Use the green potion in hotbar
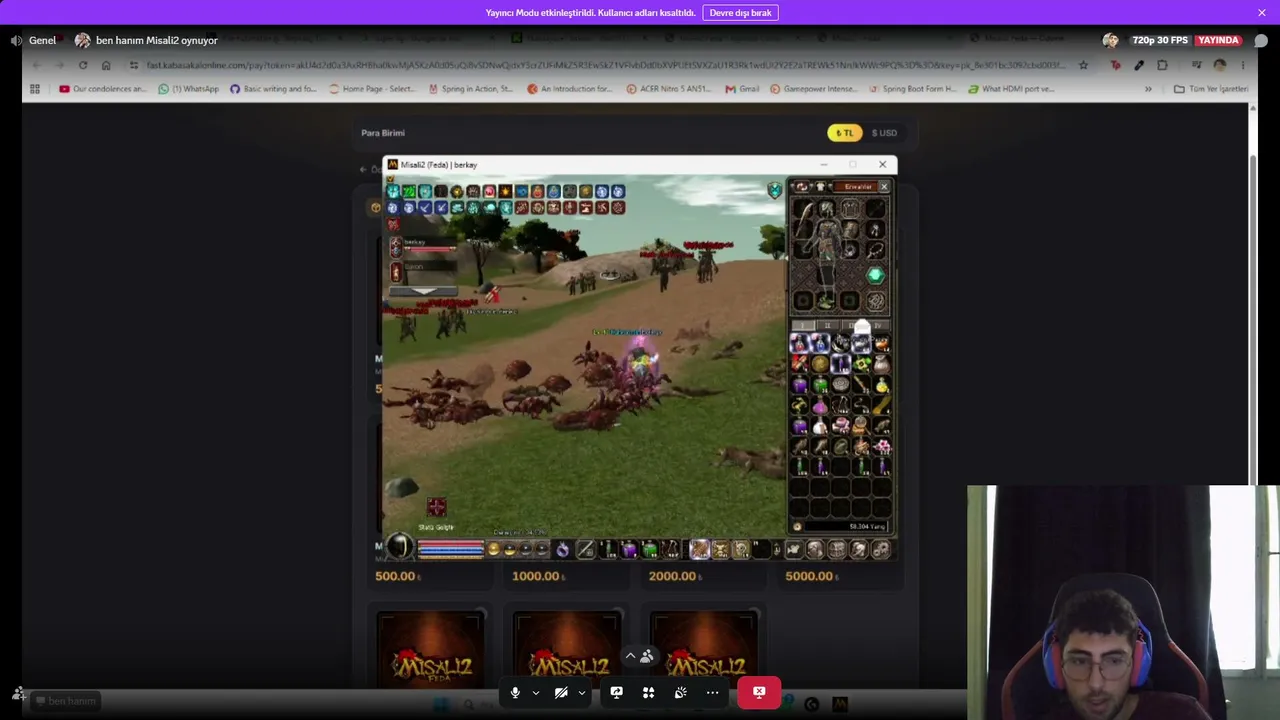 pos(650,549)
